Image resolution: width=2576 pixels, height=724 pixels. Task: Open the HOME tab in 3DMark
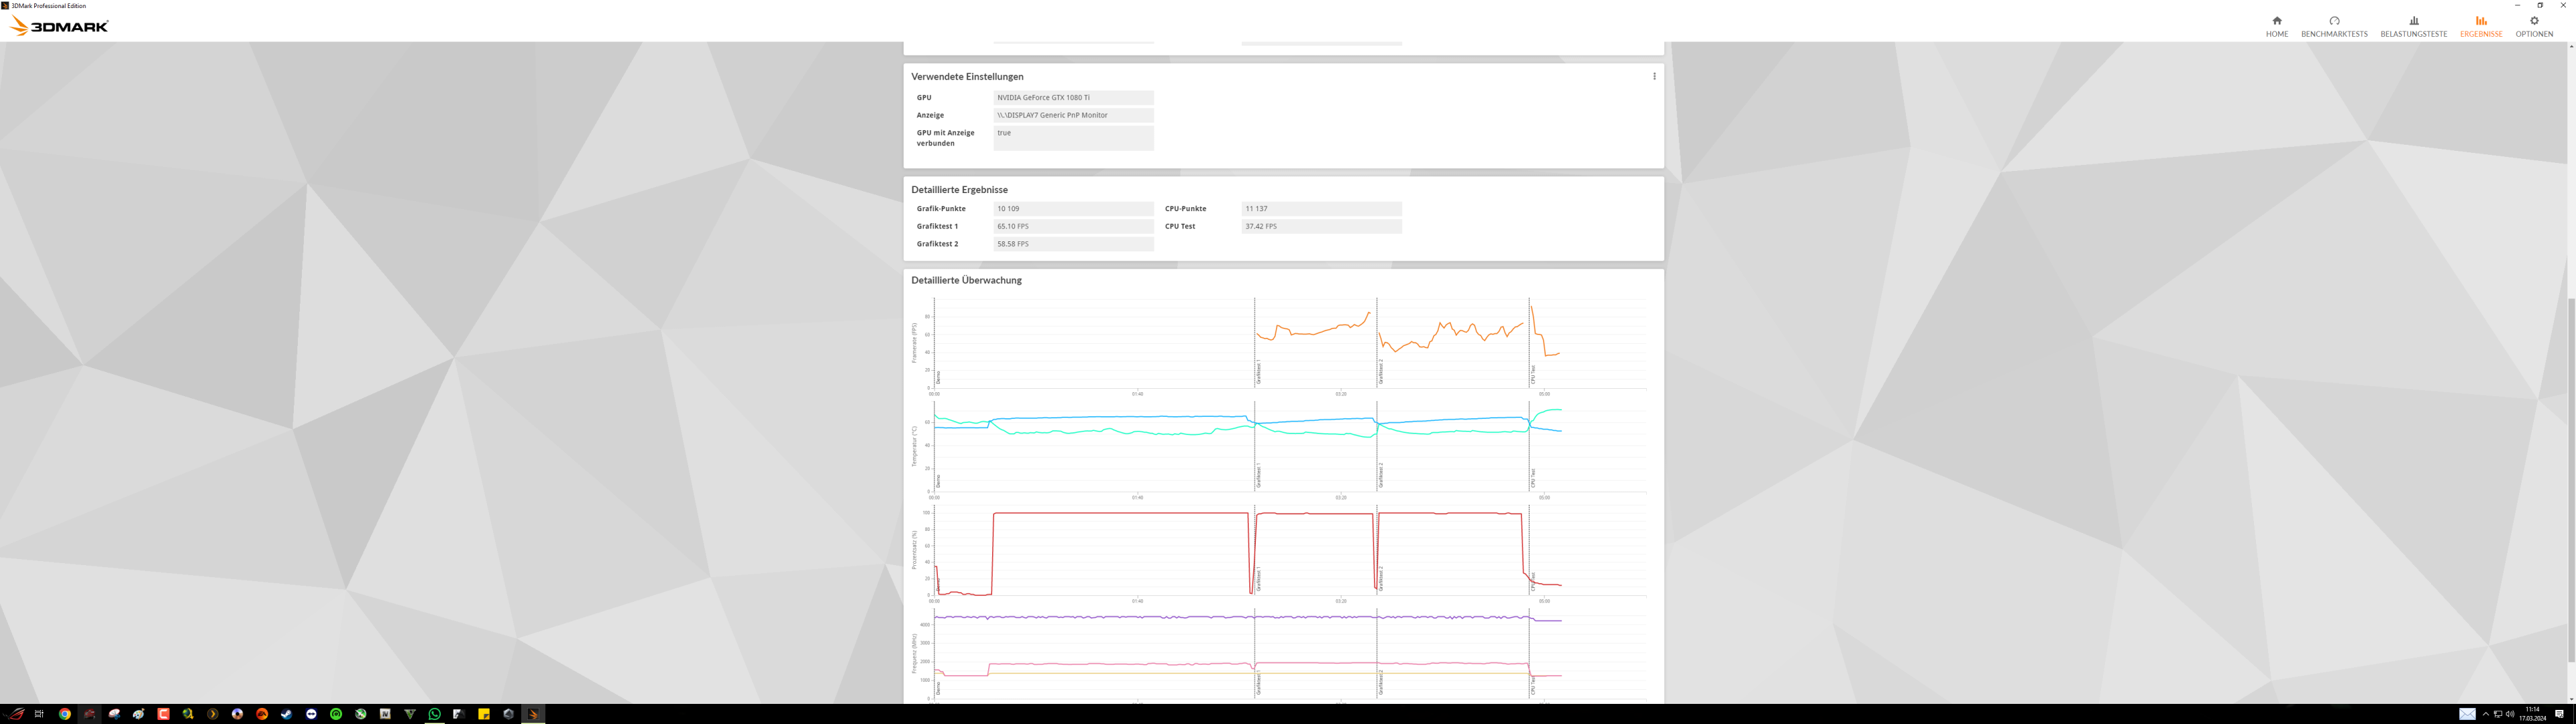tap(2277, 26)
